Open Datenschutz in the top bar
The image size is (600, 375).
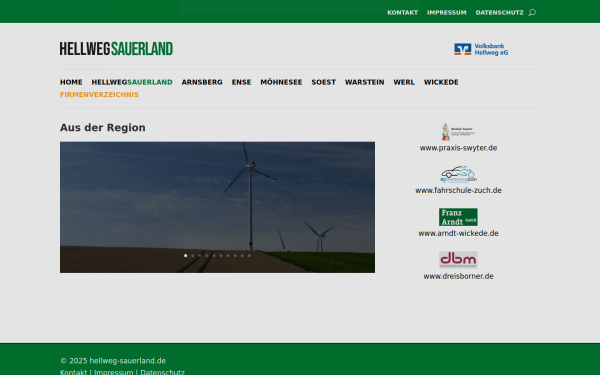tap(499, 13)
